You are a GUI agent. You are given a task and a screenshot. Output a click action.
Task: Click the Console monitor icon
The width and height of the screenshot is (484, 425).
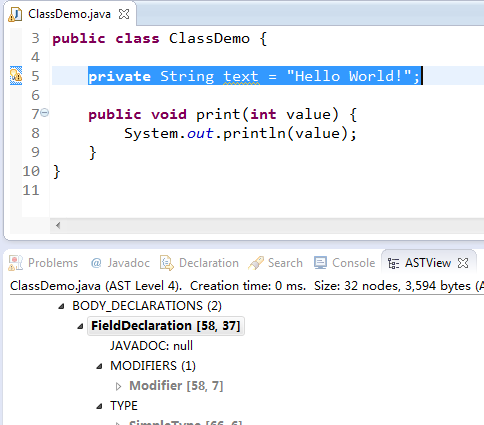click(320, 263)
